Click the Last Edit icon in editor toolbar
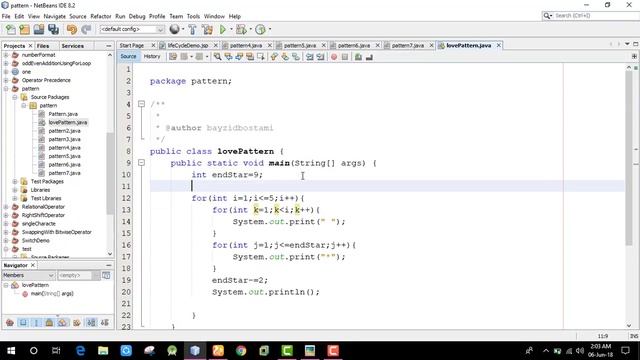640x360 pixels. pyautogui.click(x=173, y=57)
